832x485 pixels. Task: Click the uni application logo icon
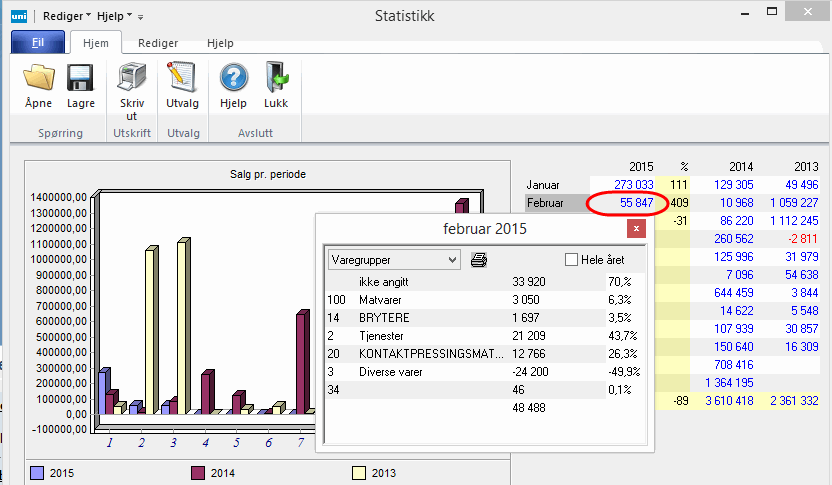18,16
